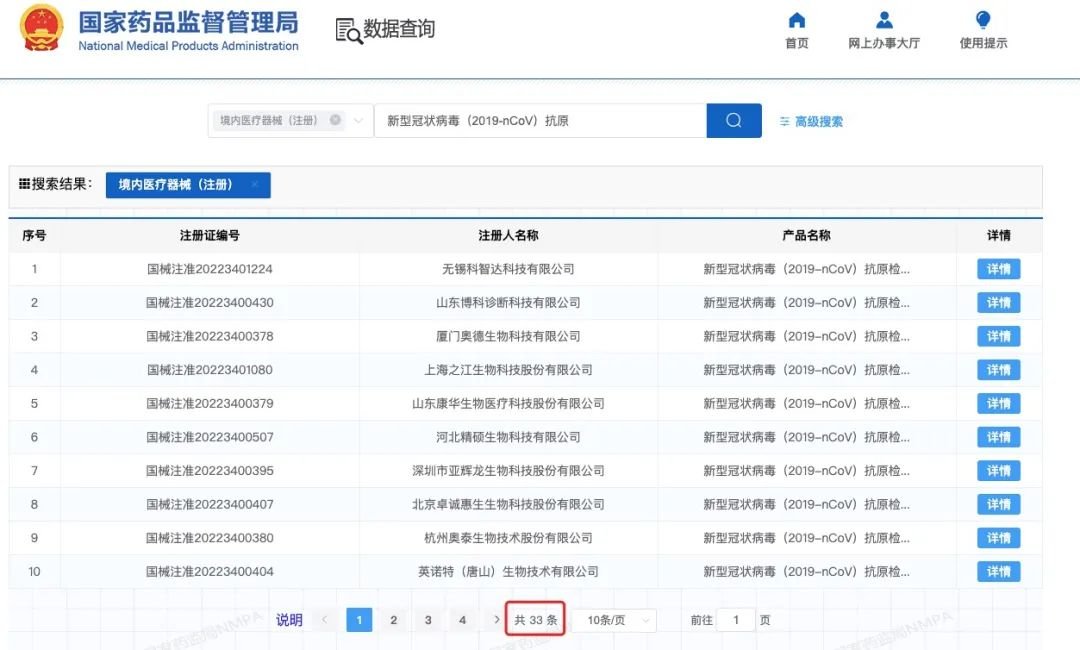Screen dimensions: 1080x650
Task: Click the 注册证编号 column header
Action: coord(209,235)
